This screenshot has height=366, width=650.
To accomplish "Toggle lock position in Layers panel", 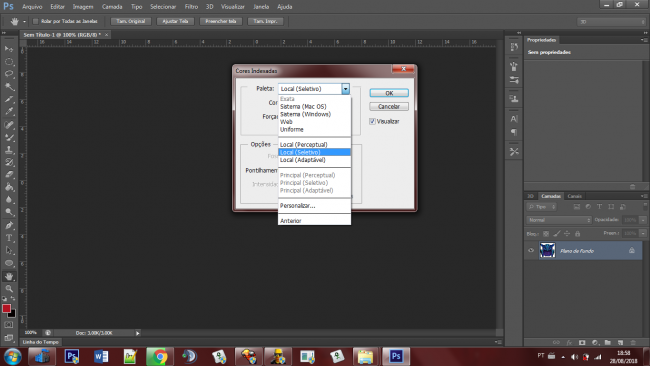I will [567, 234].
